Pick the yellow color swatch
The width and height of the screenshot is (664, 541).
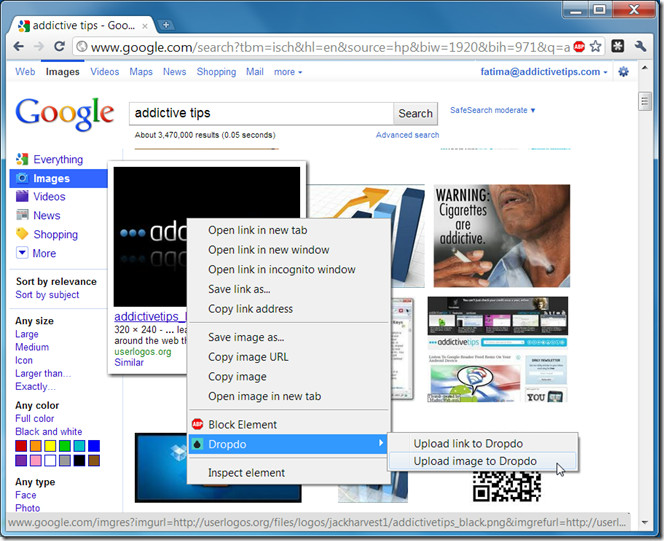pos(50,446)
